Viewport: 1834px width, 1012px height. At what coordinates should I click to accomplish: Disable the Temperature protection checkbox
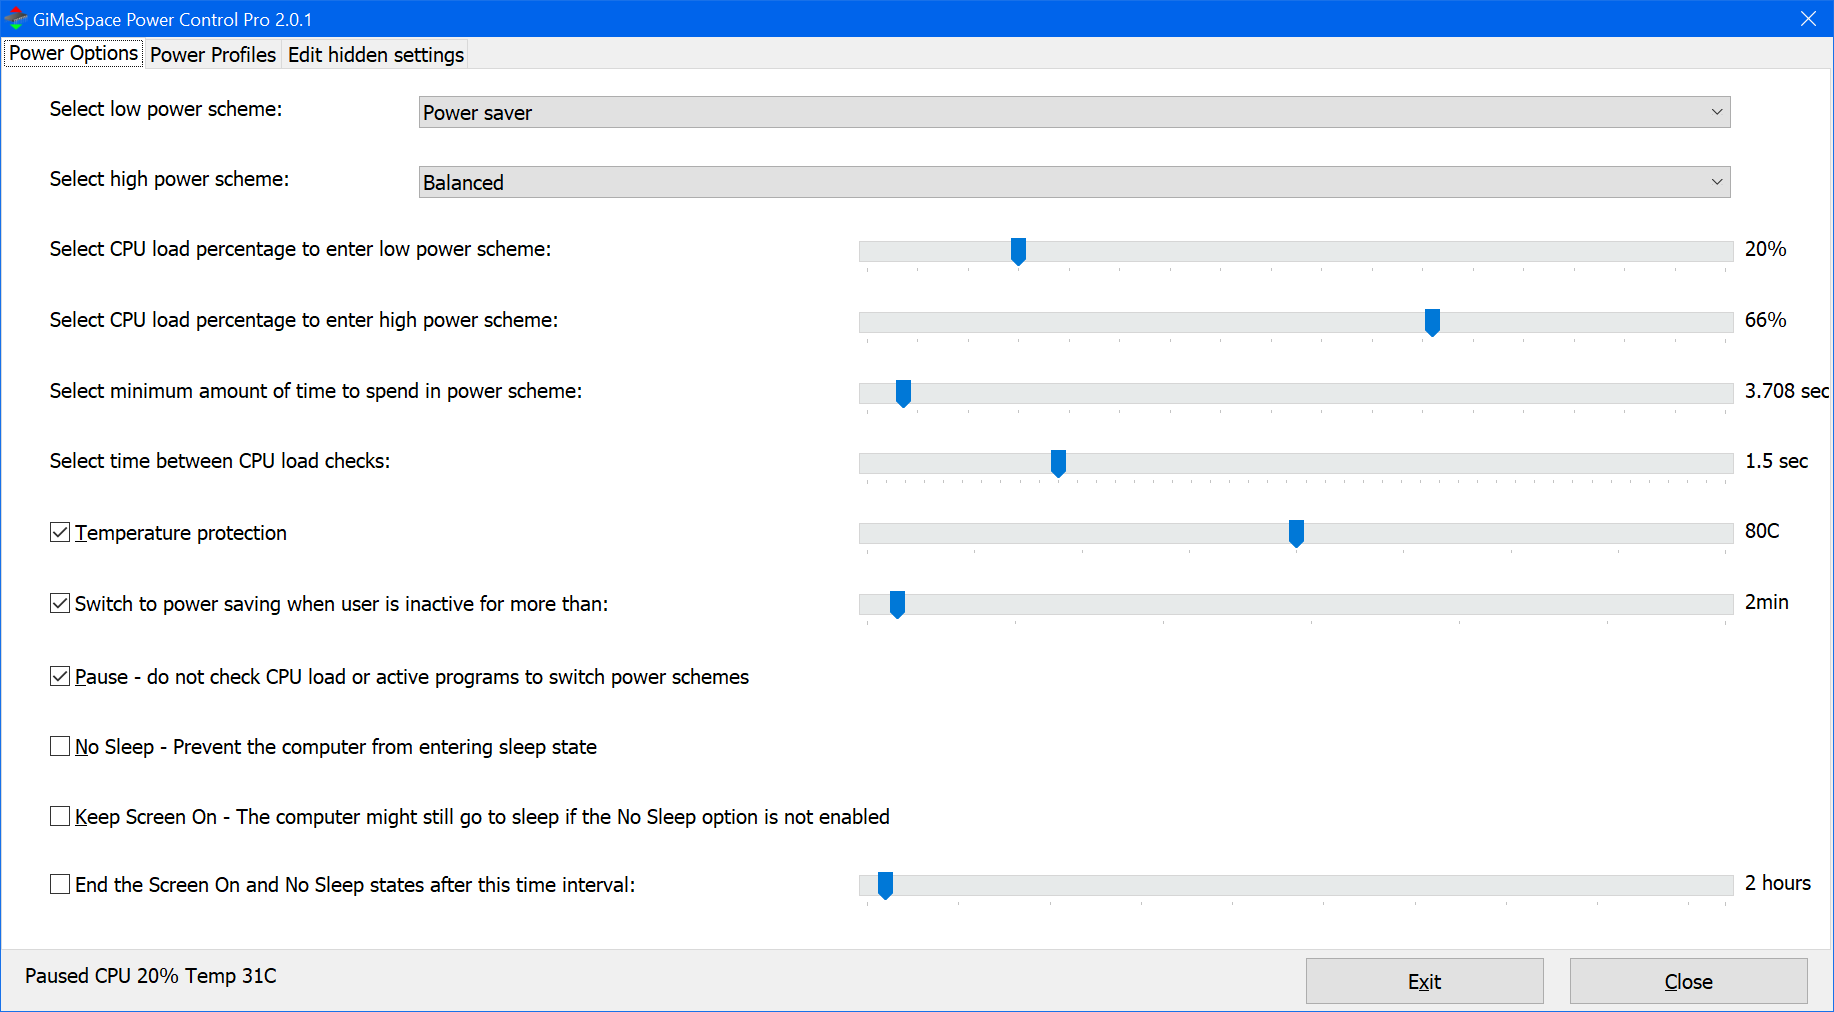pyautogui.click(x=60, y=532)
